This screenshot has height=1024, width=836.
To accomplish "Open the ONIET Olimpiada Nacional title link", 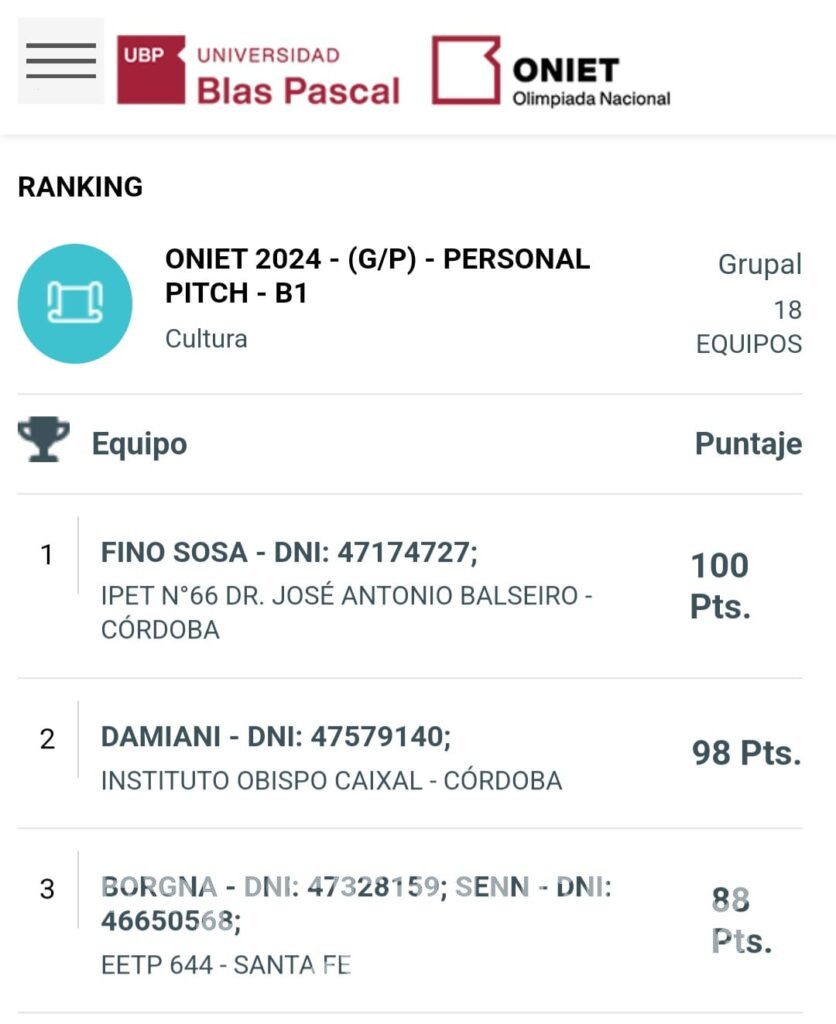I will tap(591, 81).
